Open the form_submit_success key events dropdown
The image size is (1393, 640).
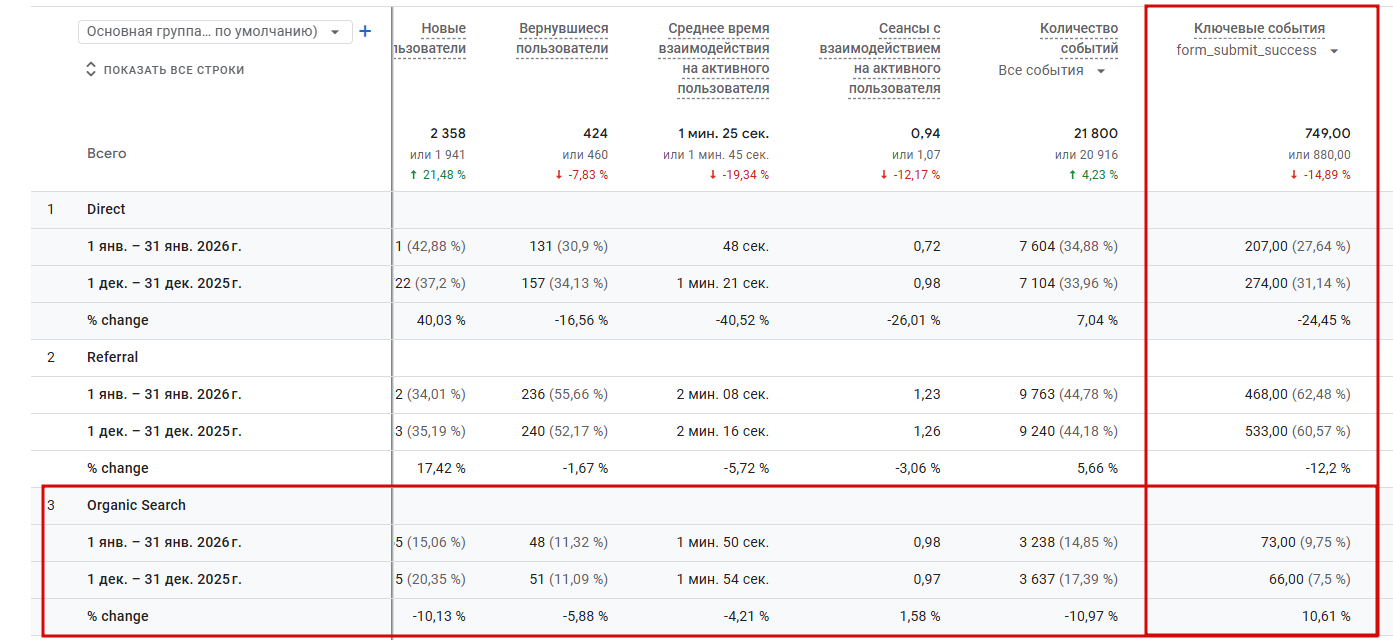point(1257,50)
